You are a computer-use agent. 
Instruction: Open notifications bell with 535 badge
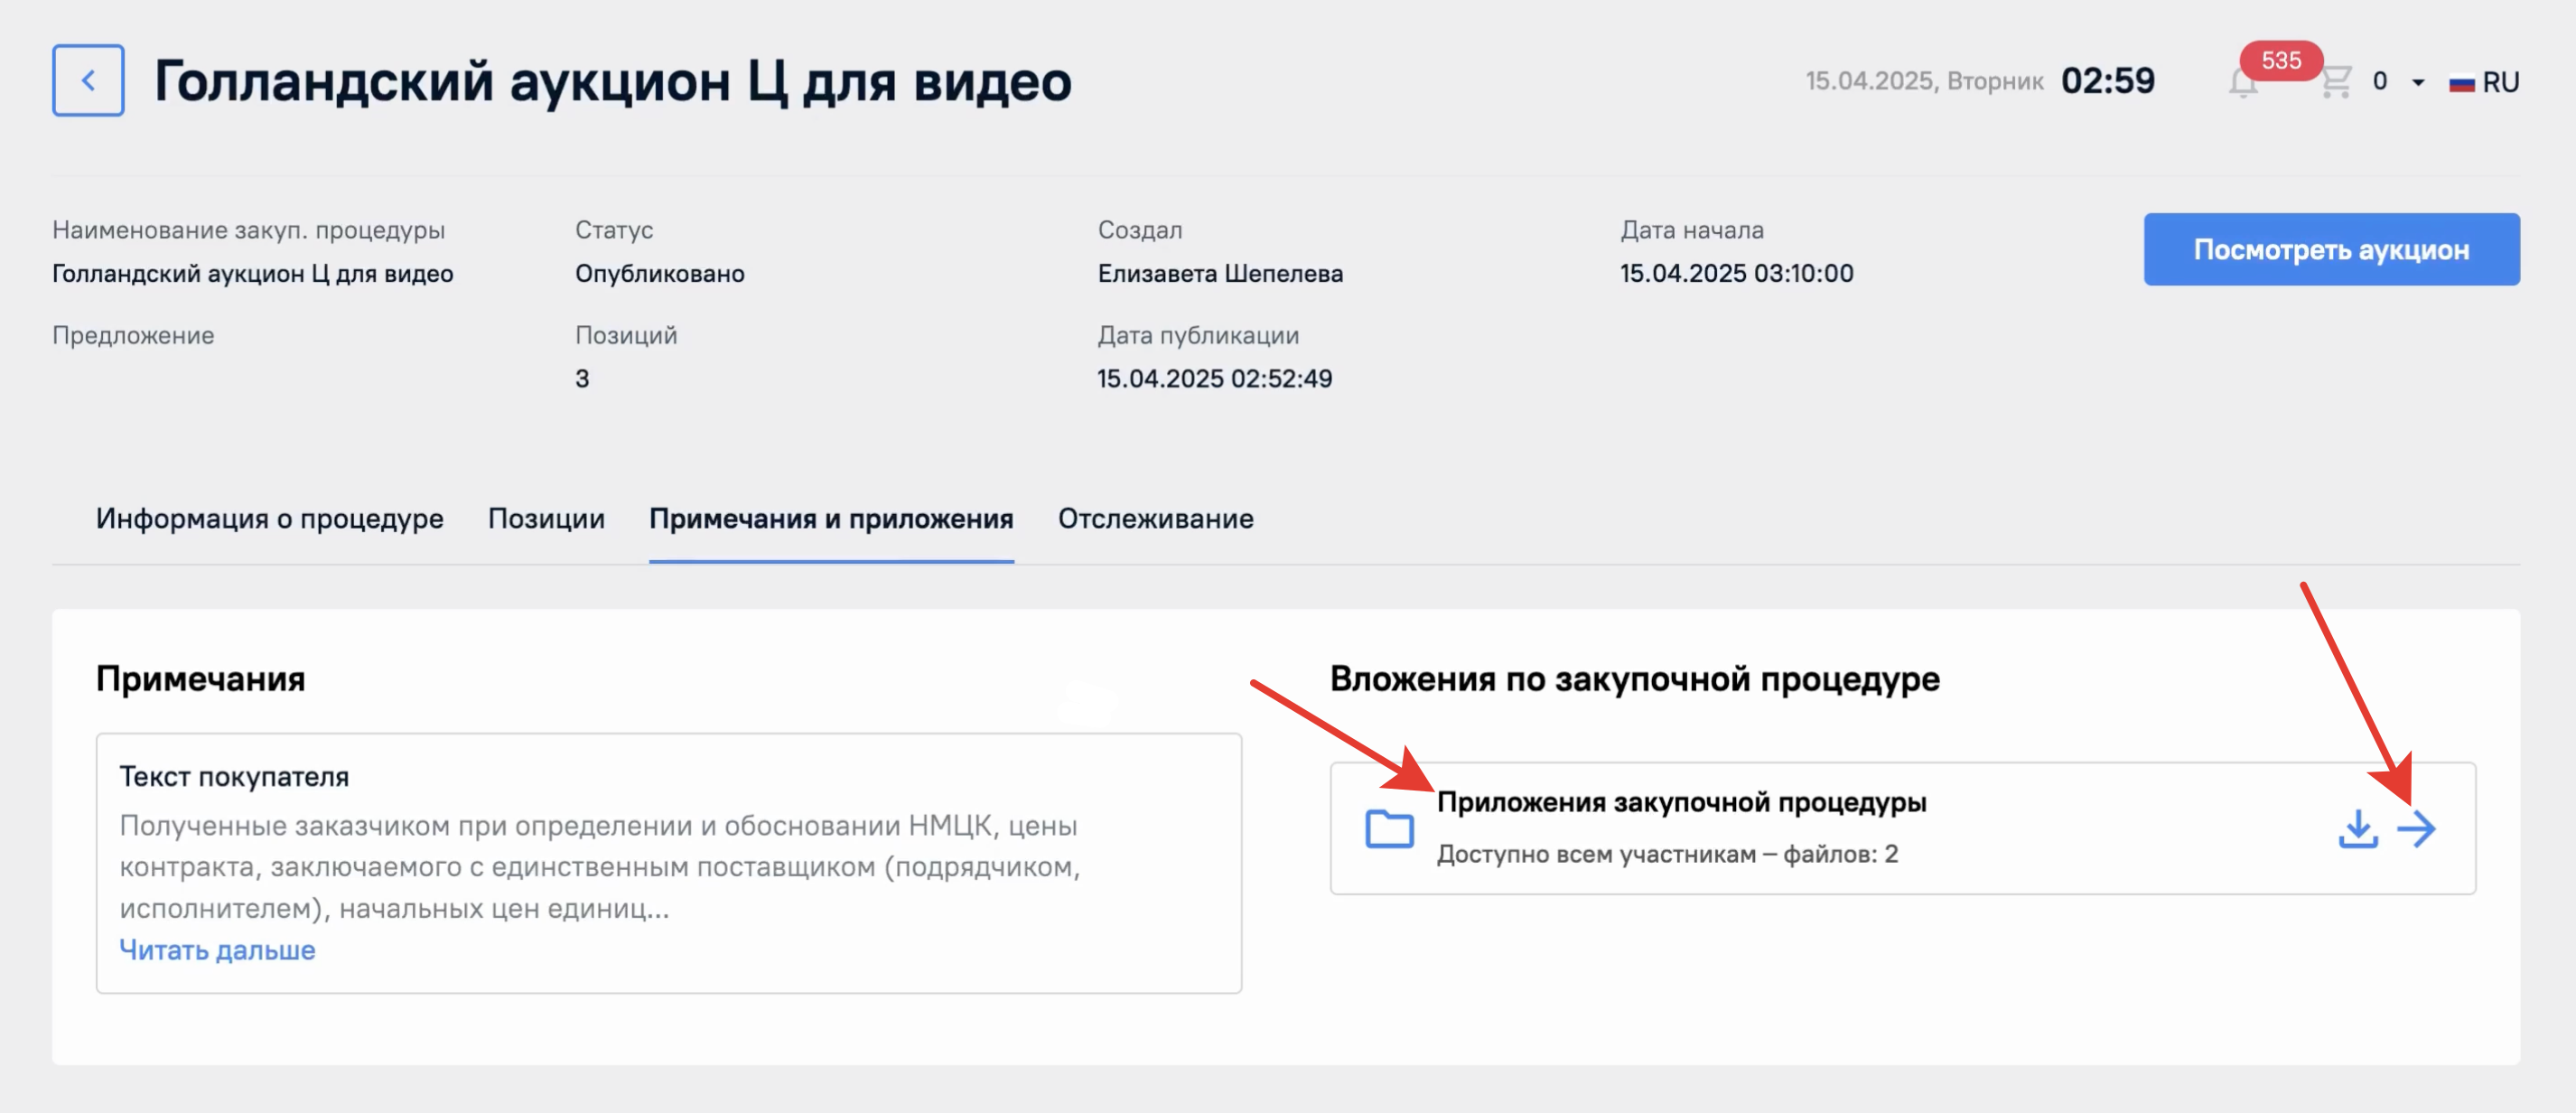pyautogui.click(x=2243, y=82)
